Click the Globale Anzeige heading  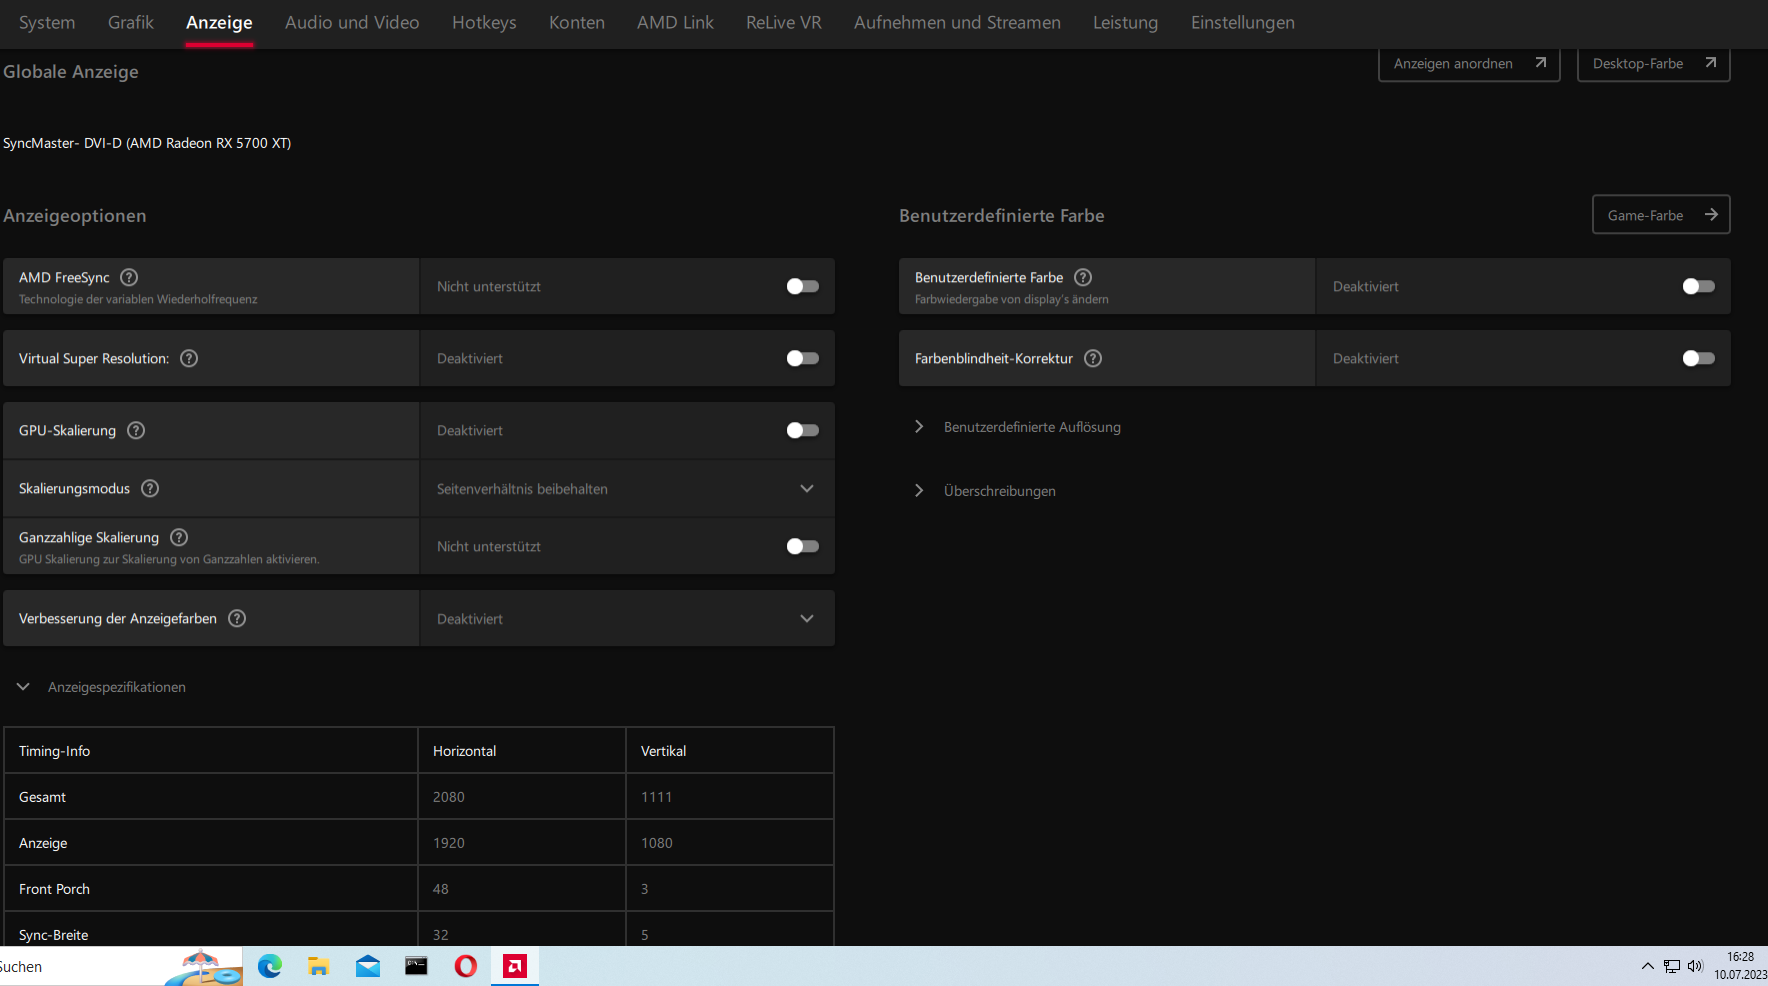[x=71, y=72]
